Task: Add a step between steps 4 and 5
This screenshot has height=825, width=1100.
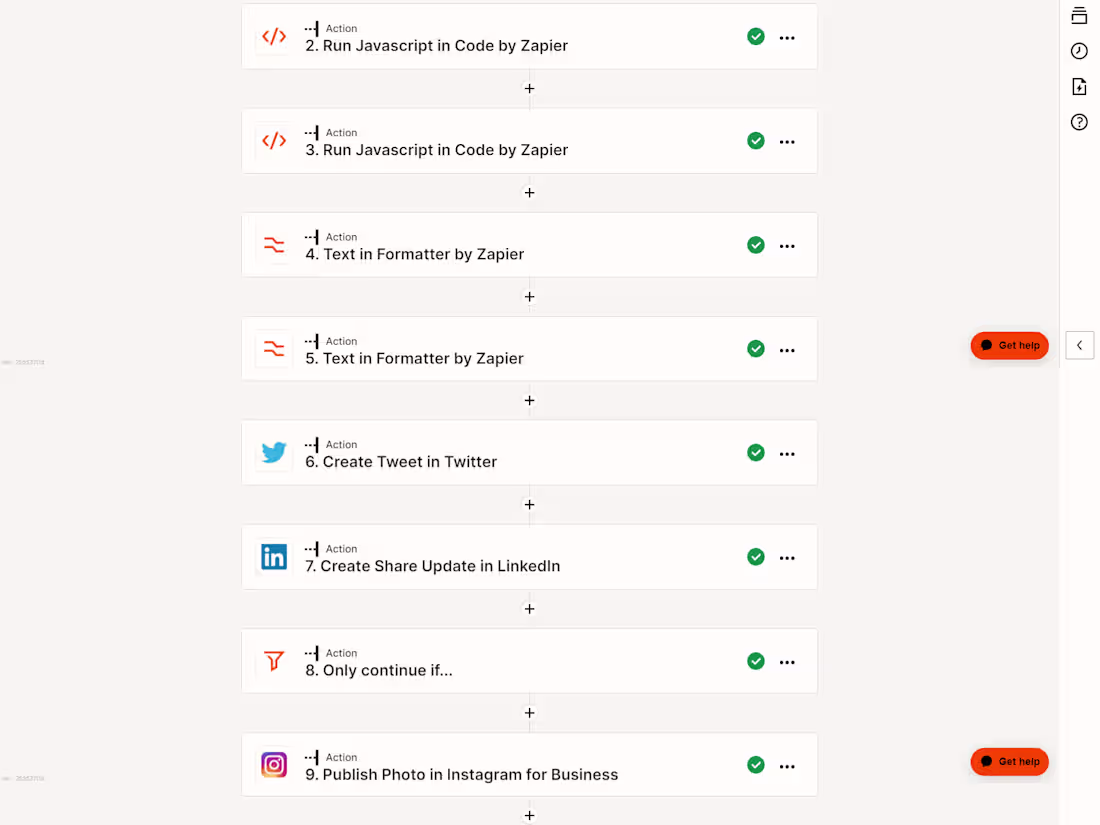Action: pyautogui.click(x=529, y=297)
